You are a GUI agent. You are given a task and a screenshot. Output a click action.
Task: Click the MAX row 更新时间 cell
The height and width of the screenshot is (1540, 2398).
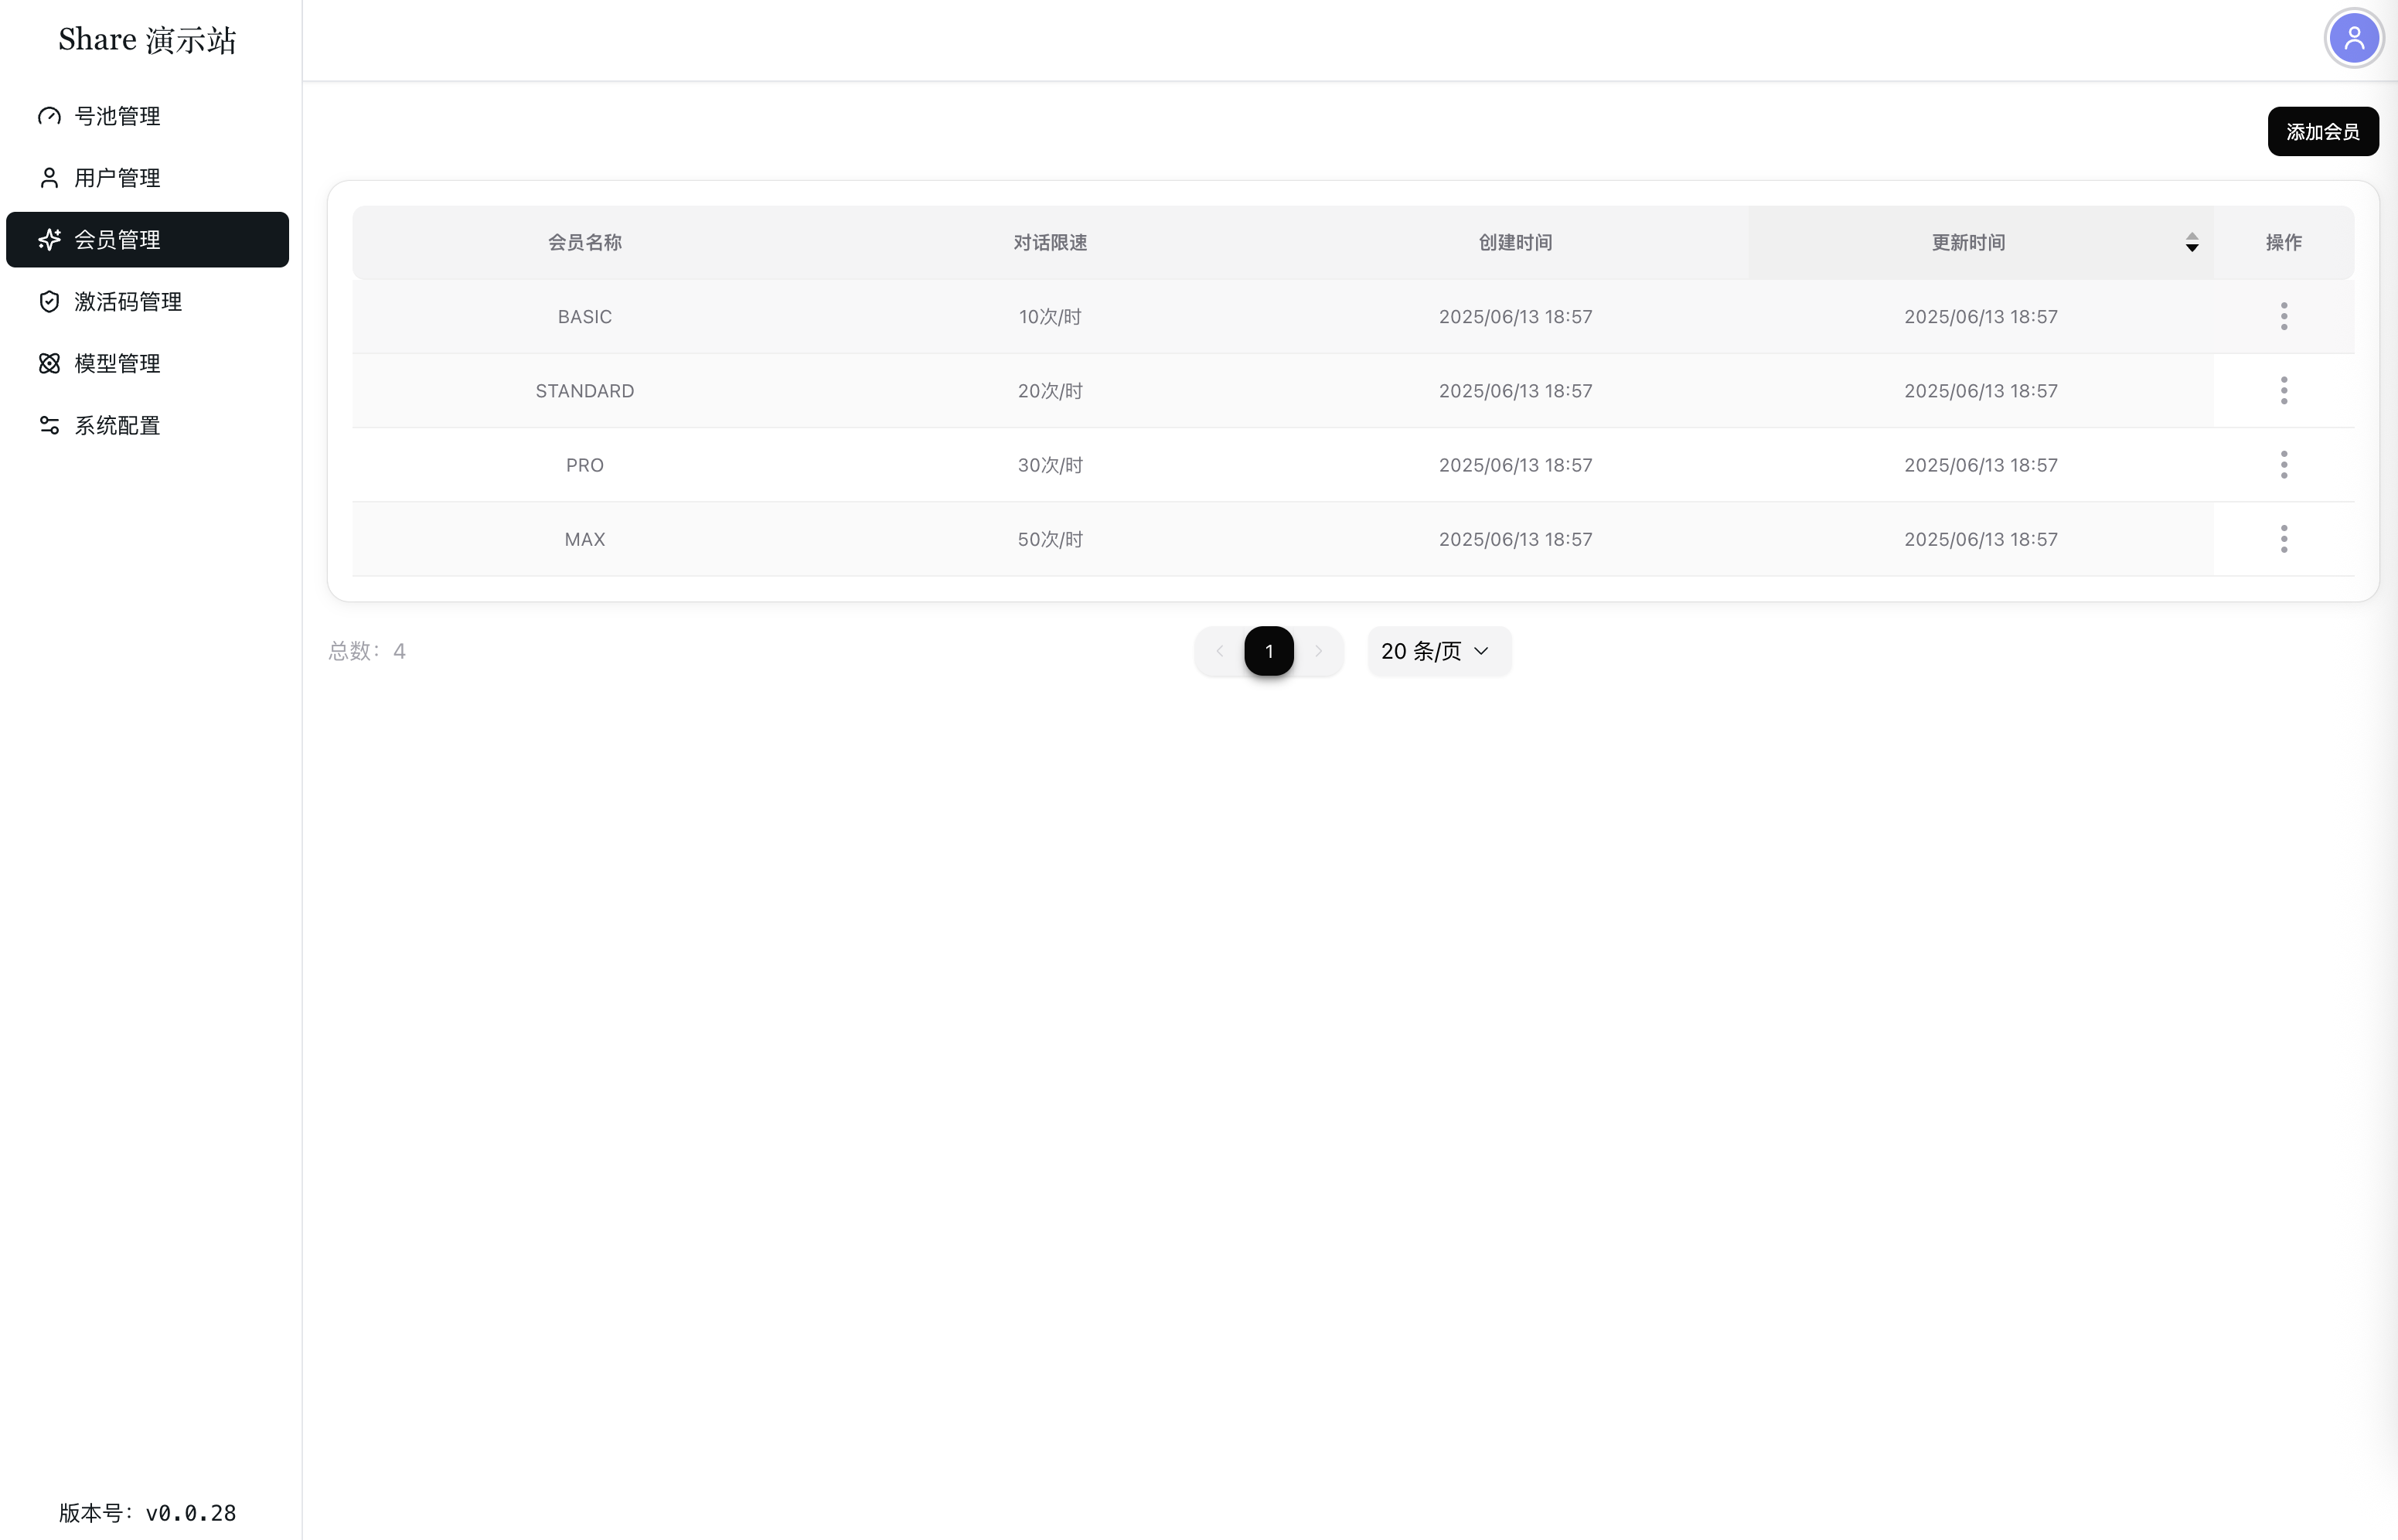[x=1980, y=539]
